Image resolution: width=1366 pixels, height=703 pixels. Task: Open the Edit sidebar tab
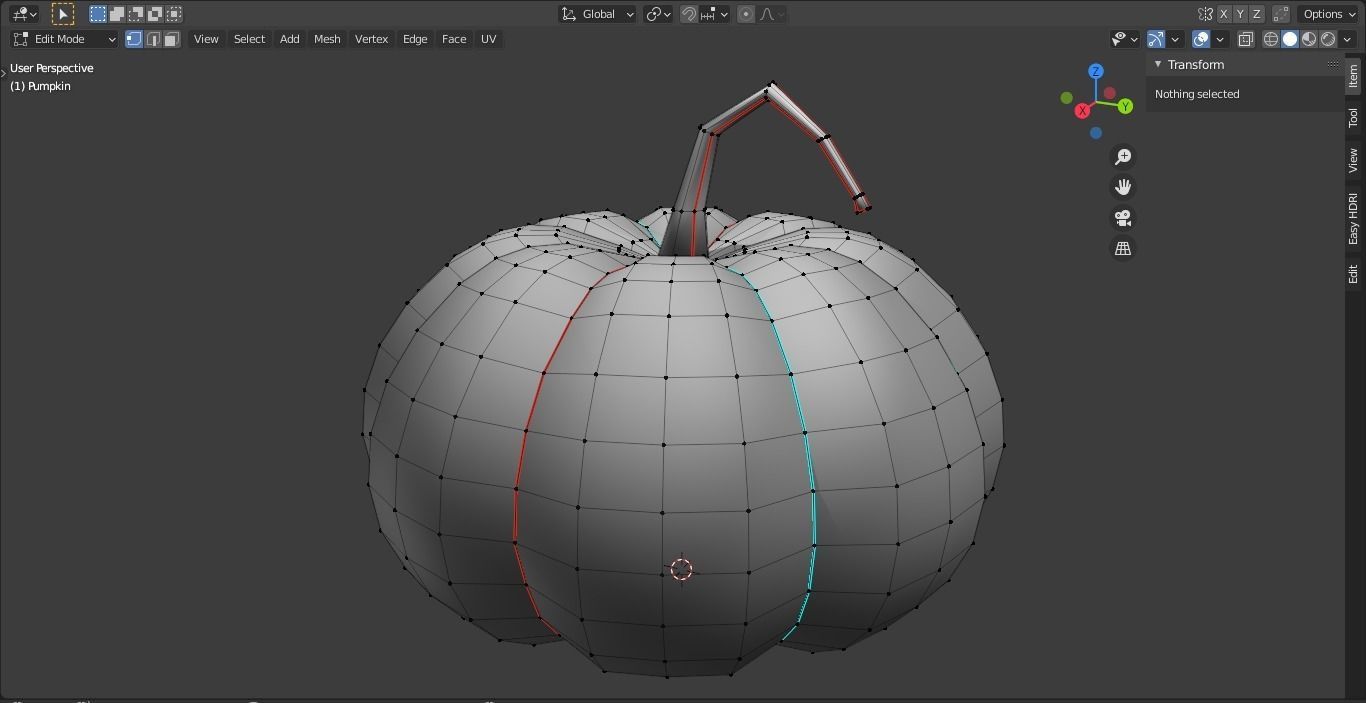point(1353,273)
